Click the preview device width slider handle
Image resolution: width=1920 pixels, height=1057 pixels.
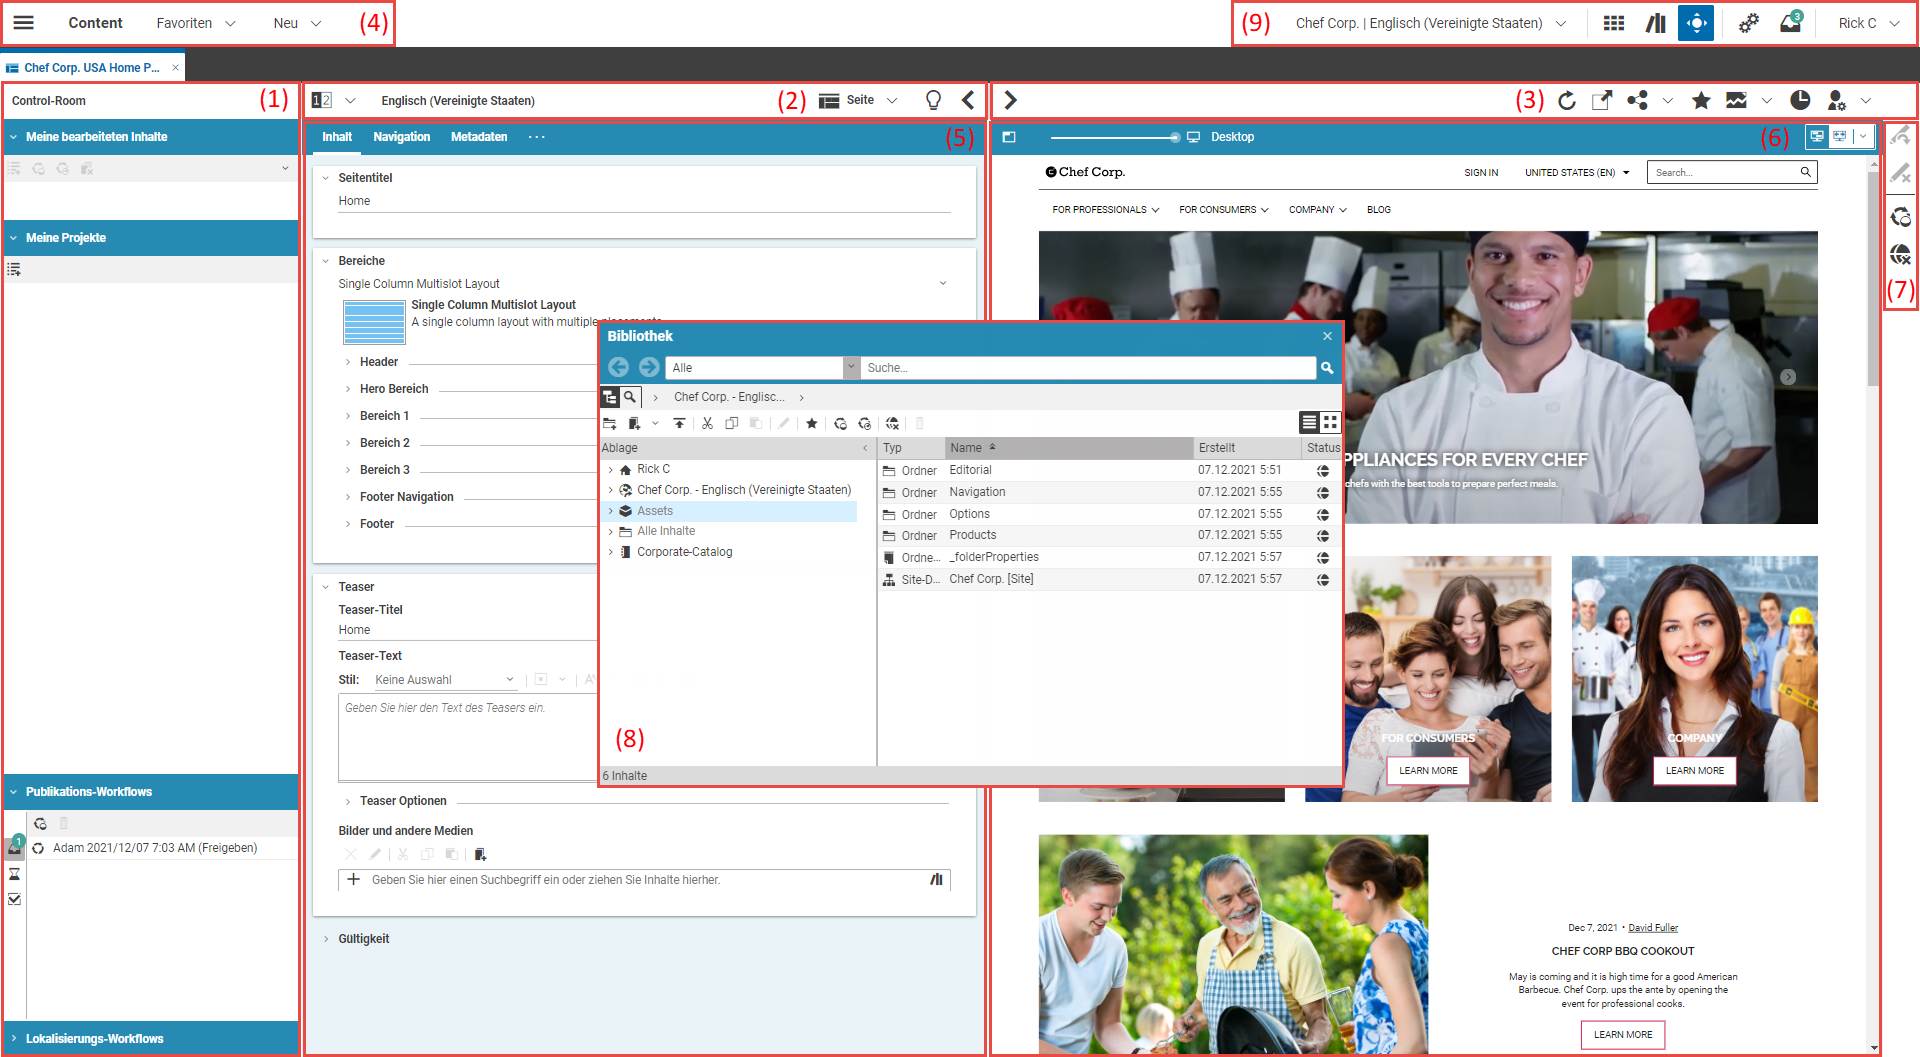point(1174,137)
